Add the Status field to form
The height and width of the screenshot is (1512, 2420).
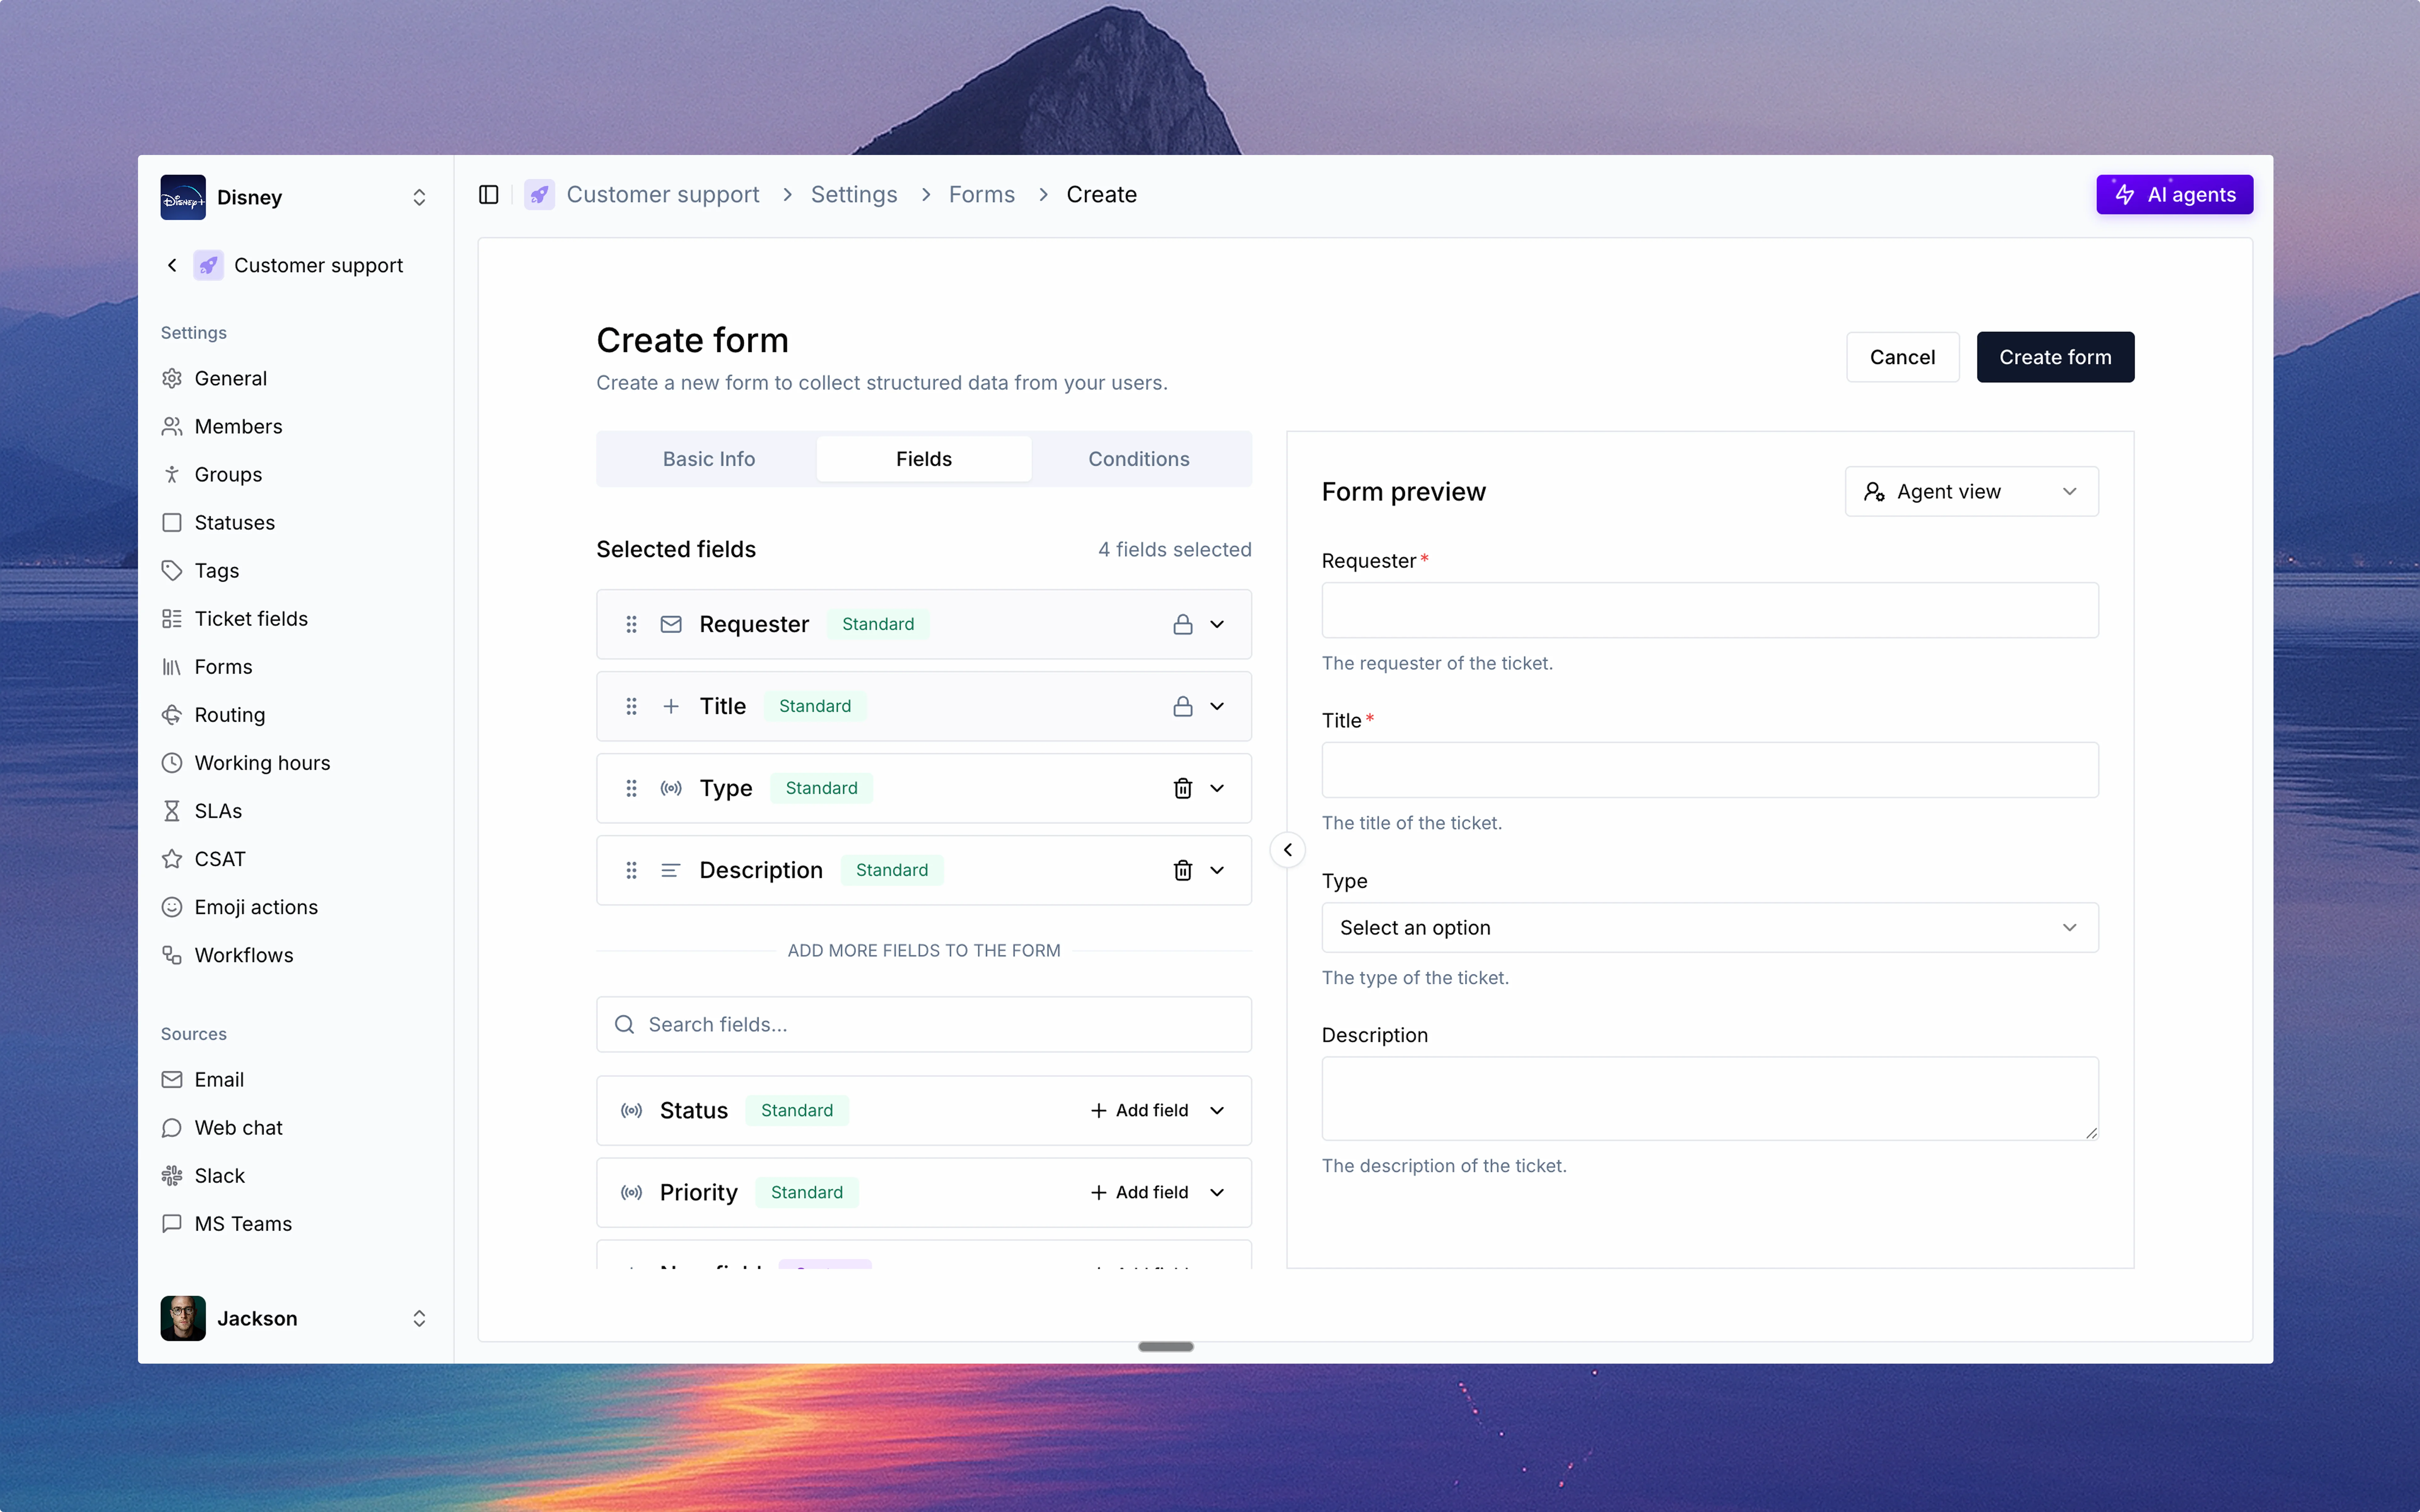click(1139, 1110)
